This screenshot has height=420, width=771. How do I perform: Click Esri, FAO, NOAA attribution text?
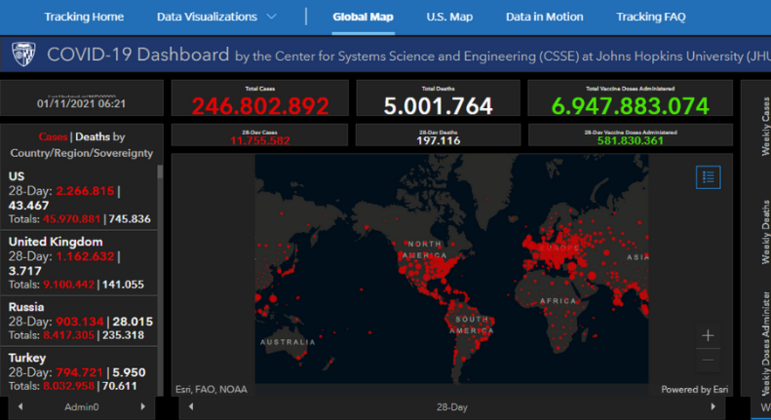pos(211,390)
